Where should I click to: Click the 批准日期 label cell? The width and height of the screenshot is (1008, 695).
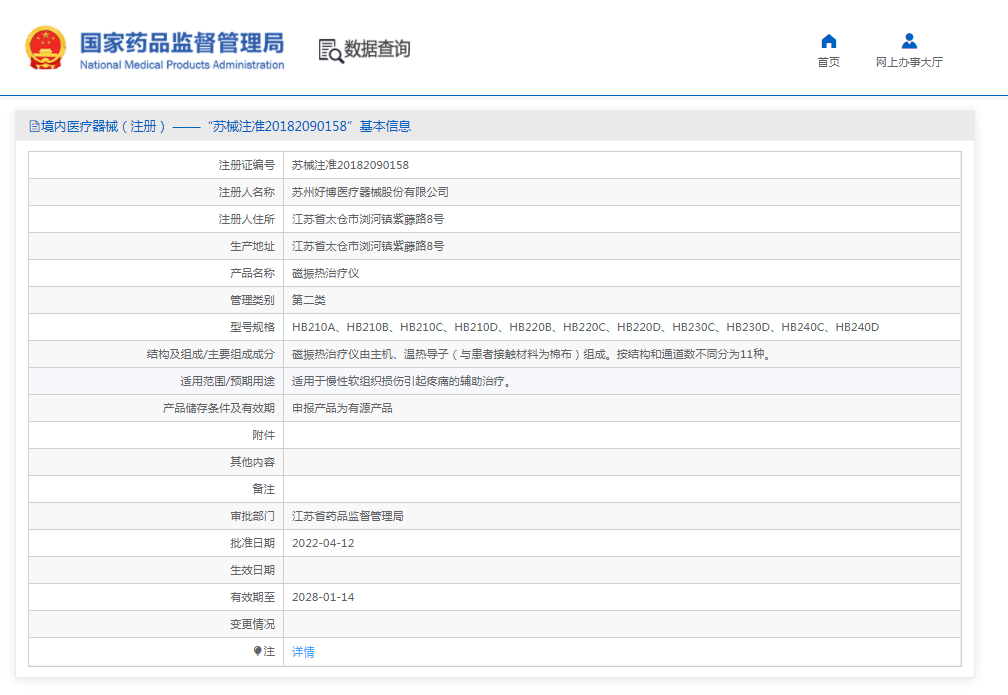point(156,543)
